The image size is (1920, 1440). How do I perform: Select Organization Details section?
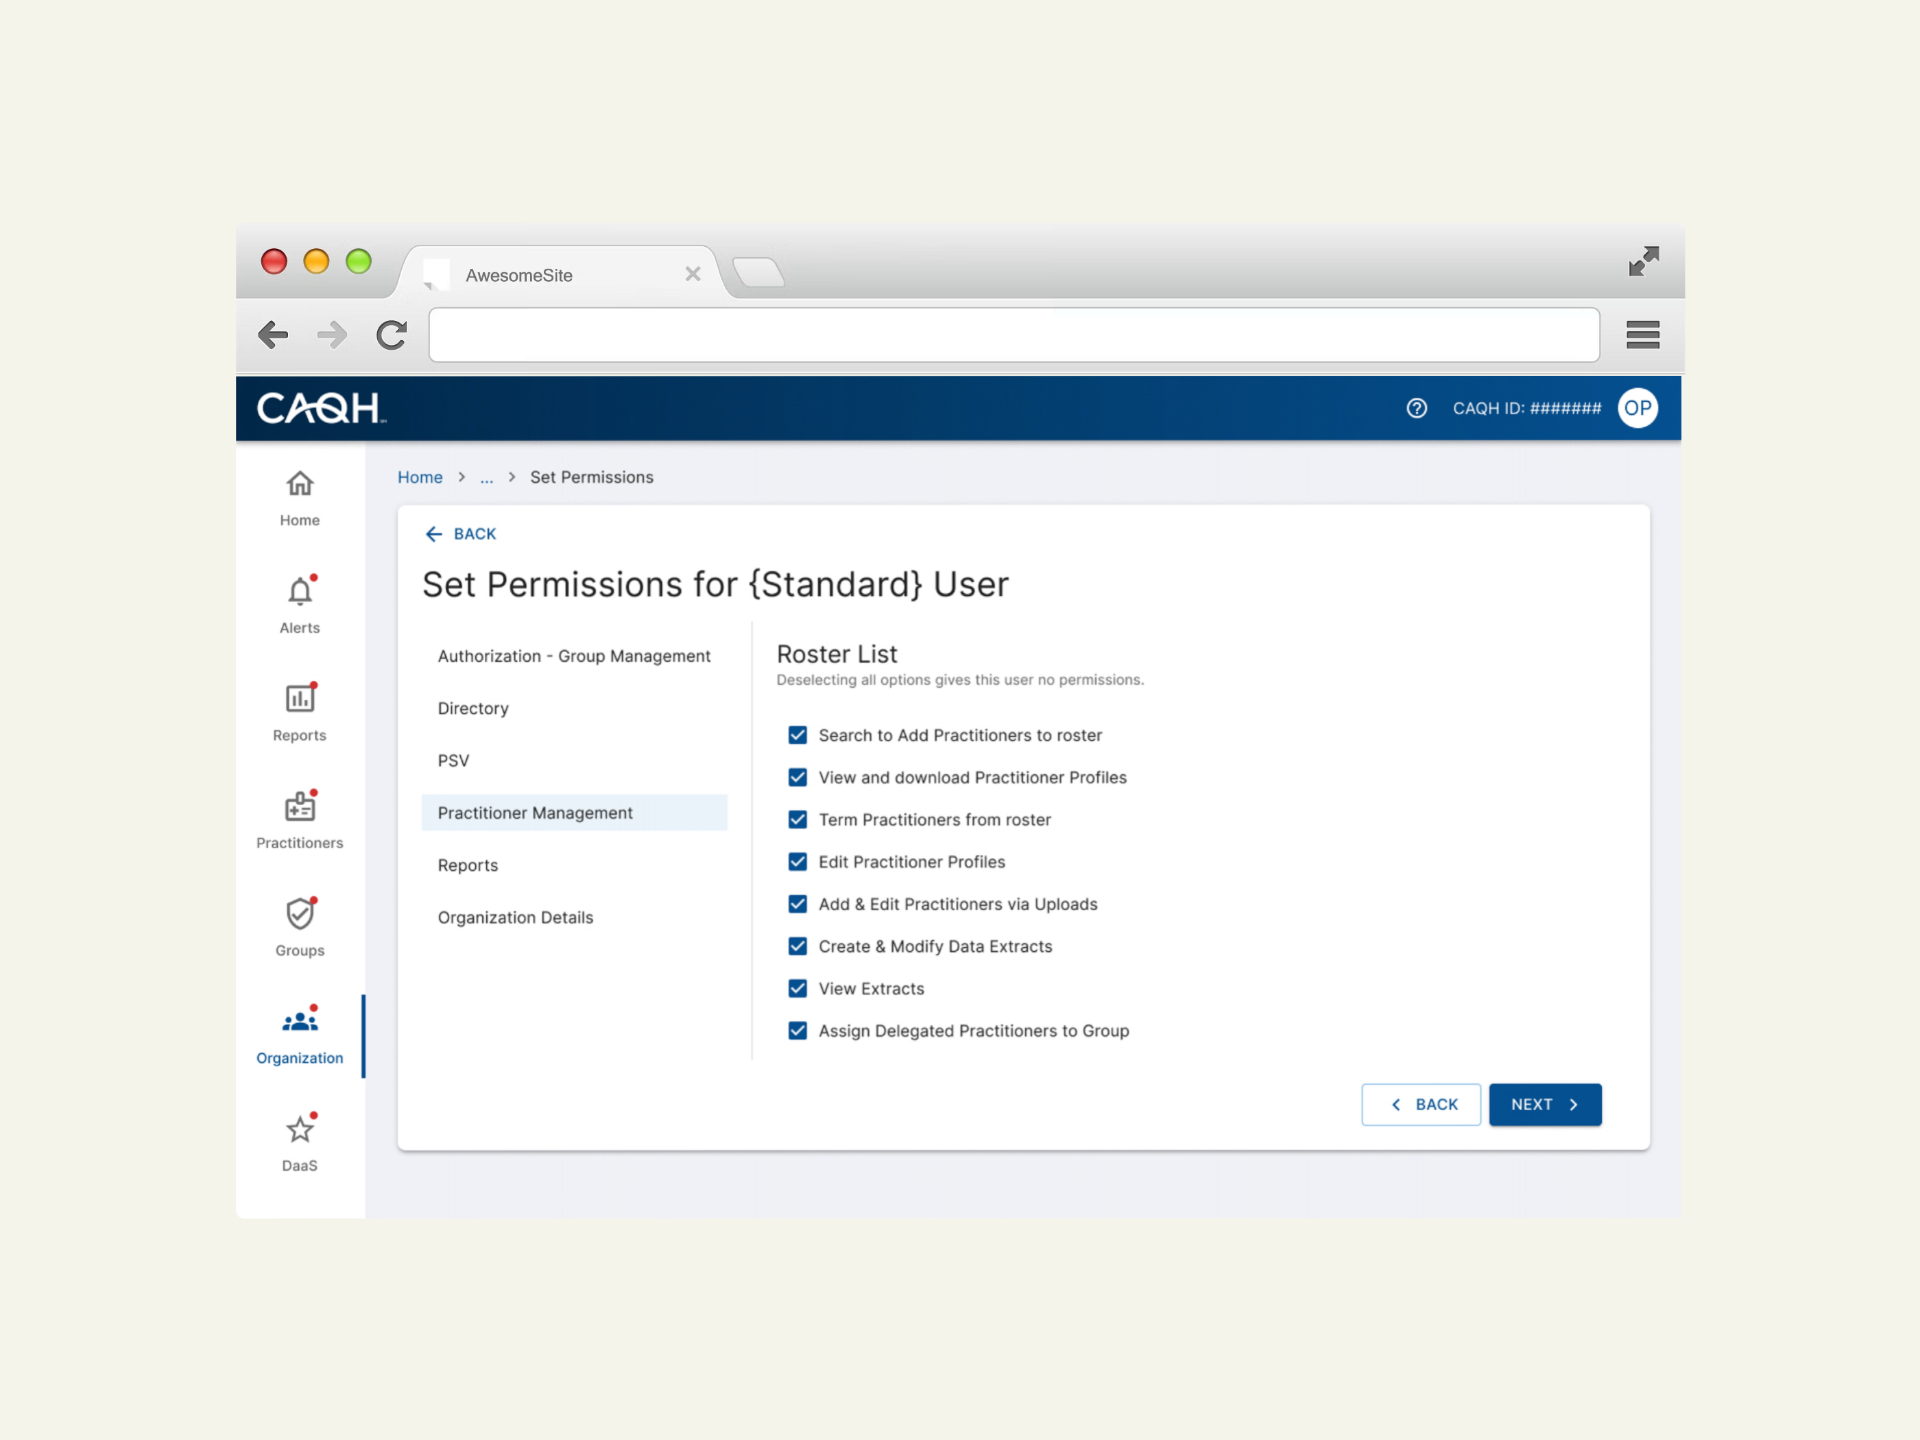pyautogui.click(x=574, y=917)
